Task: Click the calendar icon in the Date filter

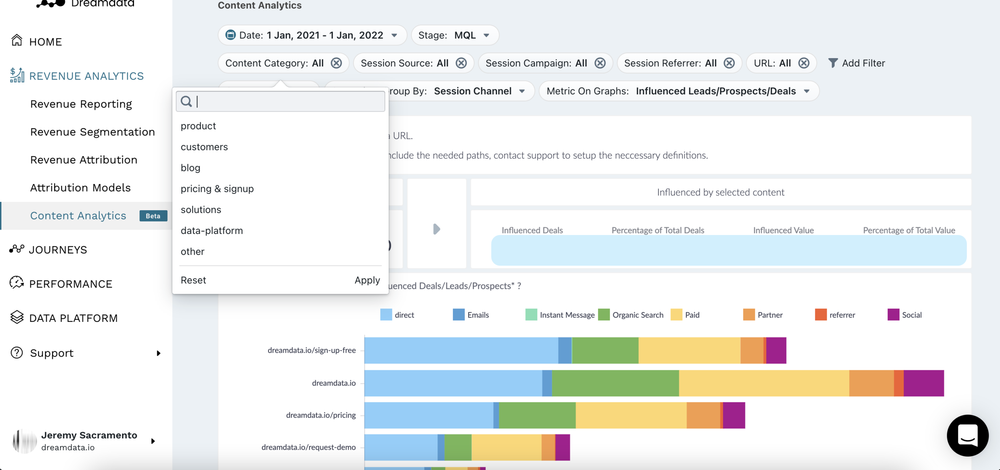Action: (x=231, y=35)
